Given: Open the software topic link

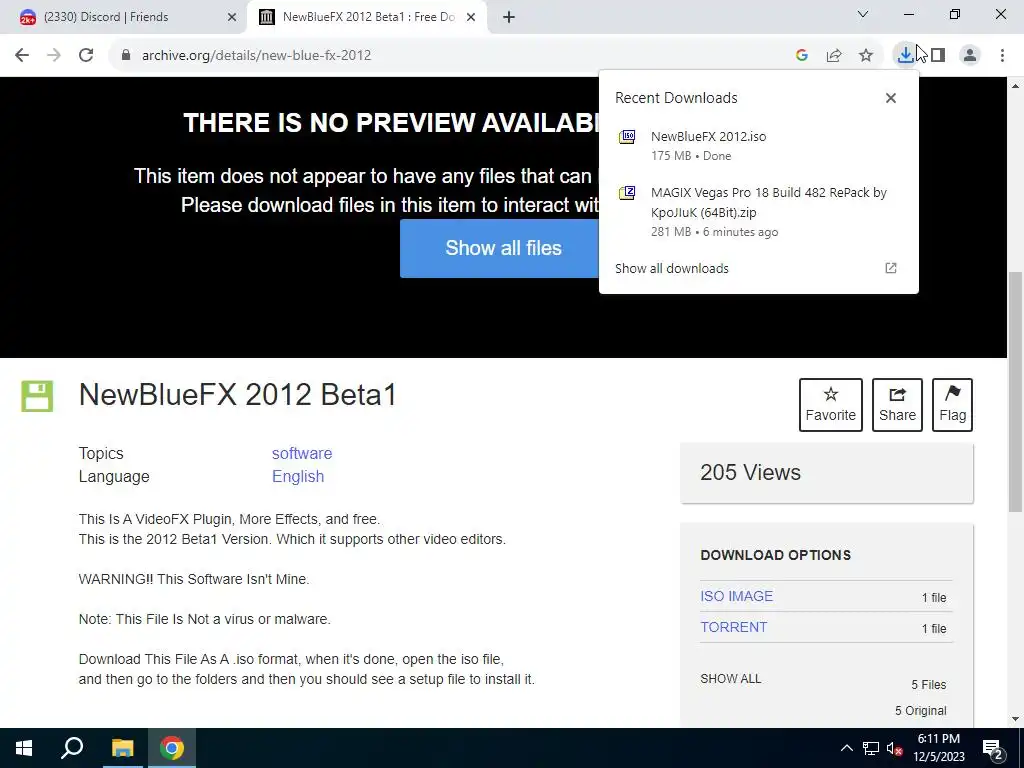Looking at the screenshot, I should (302, 453).
